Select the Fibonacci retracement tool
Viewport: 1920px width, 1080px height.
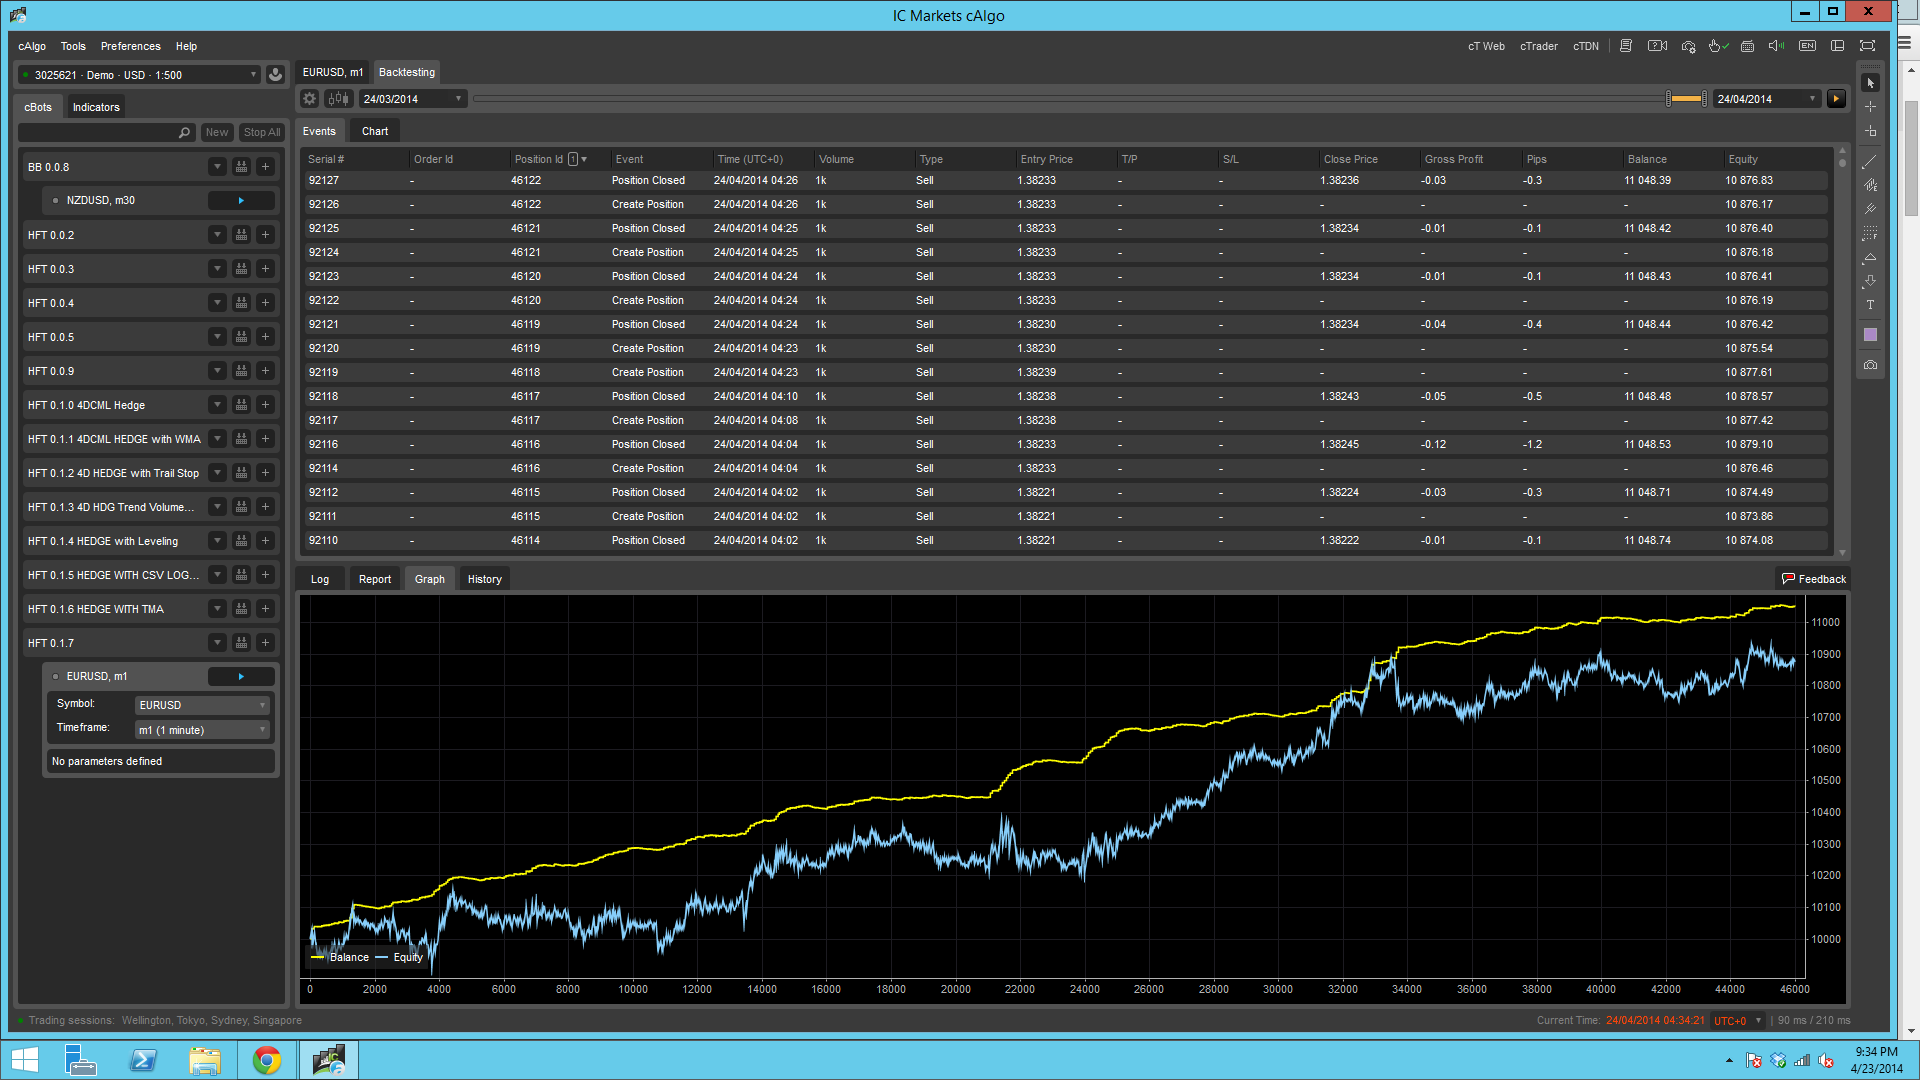tap(1870, 233)
